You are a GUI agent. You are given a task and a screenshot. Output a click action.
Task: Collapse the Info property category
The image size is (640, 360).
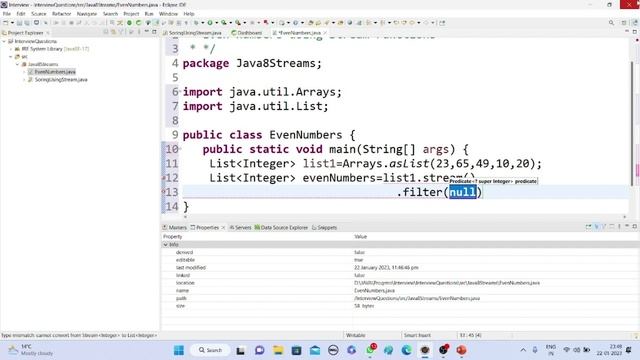click(x=166, y=244)
